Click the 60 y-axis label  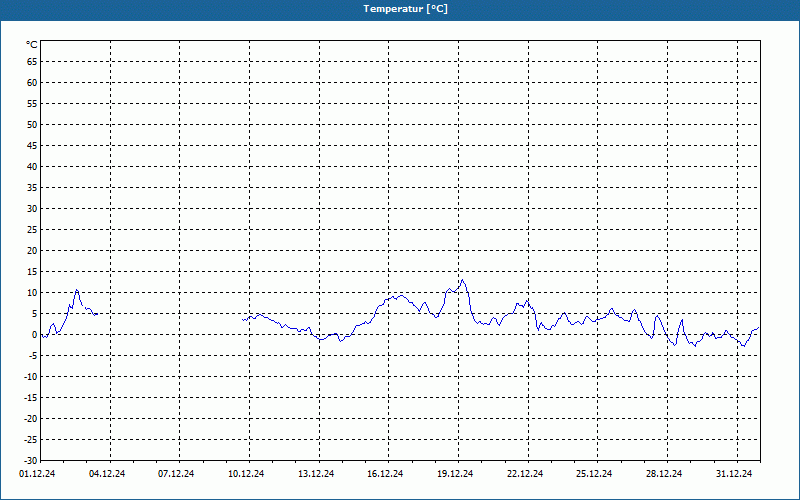point(32,83)
